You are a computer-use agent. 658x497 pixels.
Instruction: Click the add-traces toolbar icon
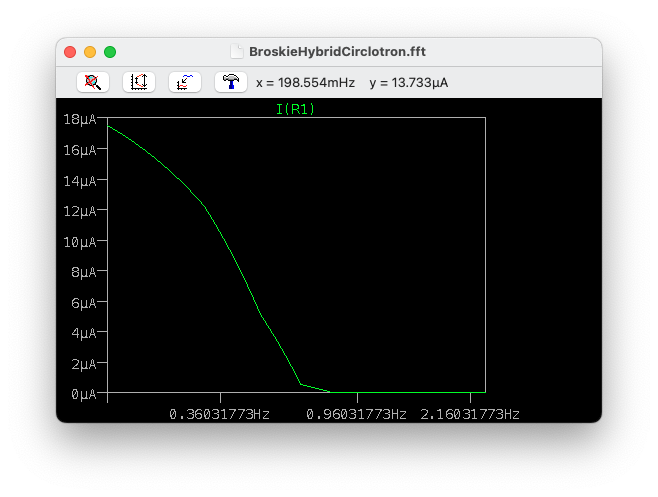185,82
